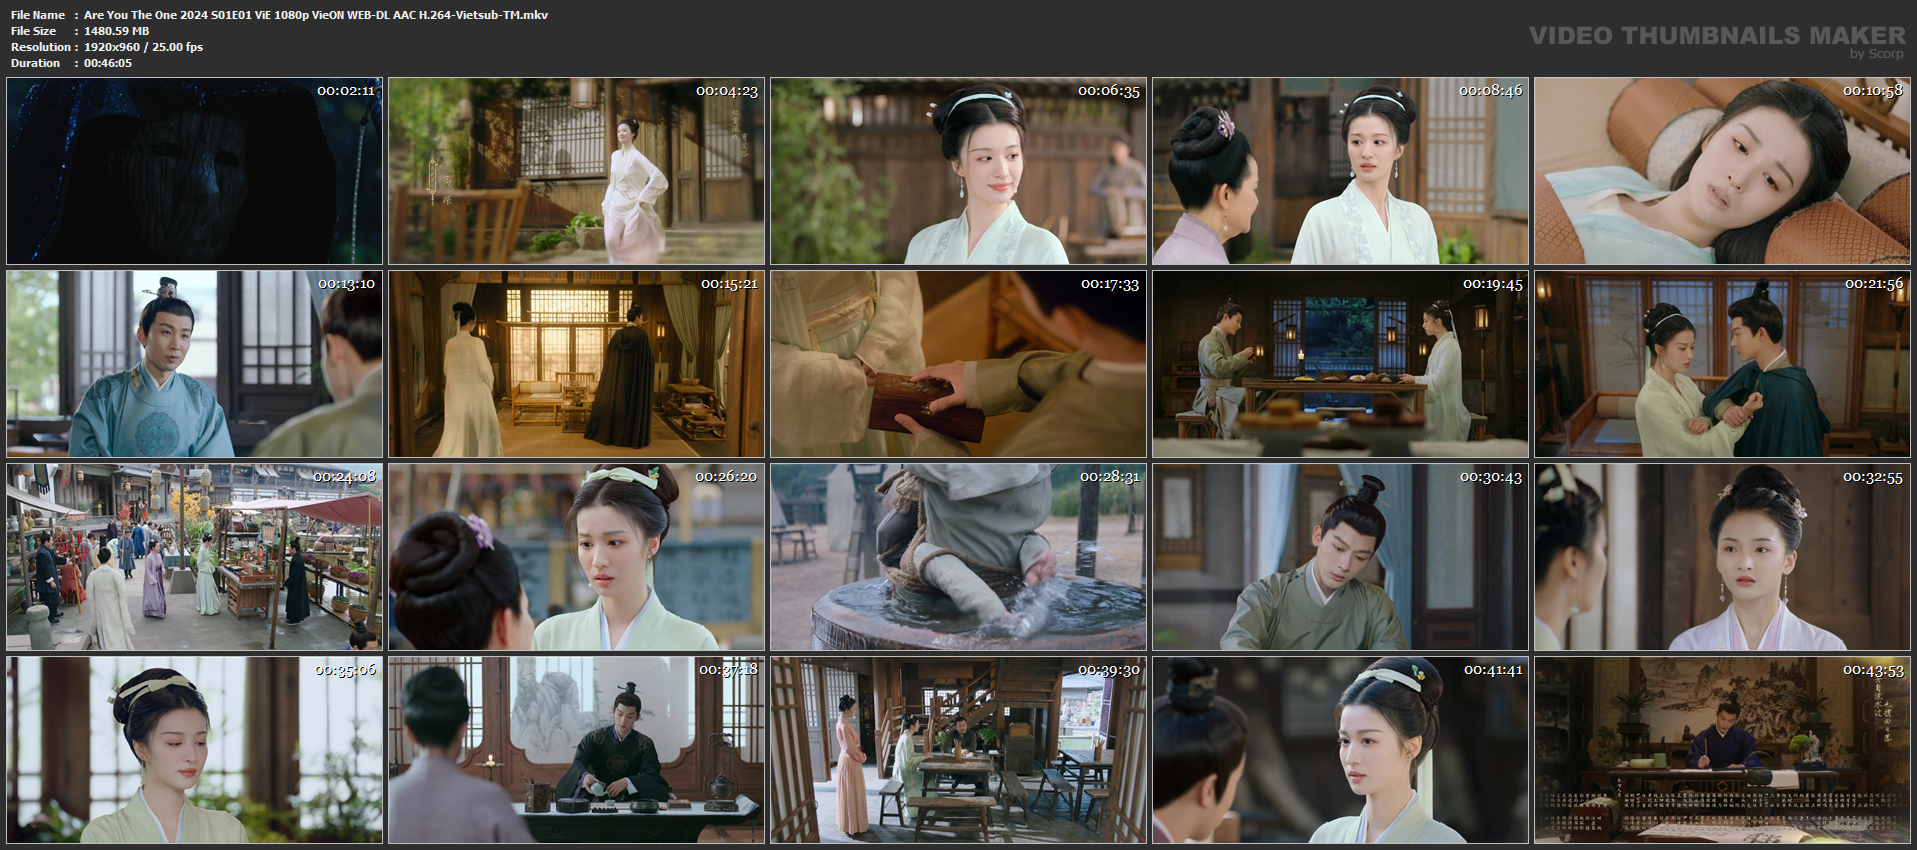The width and height of the screenshot is (1917, 850).
Task: Open the thumbnail stamped 00:17:33
Action: (x=958, y=364)
